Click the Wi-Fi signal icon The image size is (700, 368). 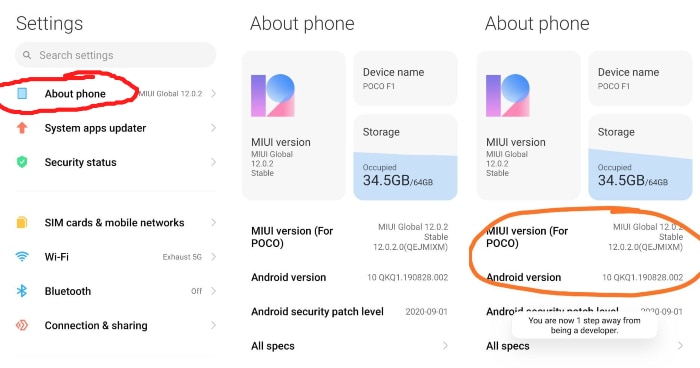(x=22, y=257)
